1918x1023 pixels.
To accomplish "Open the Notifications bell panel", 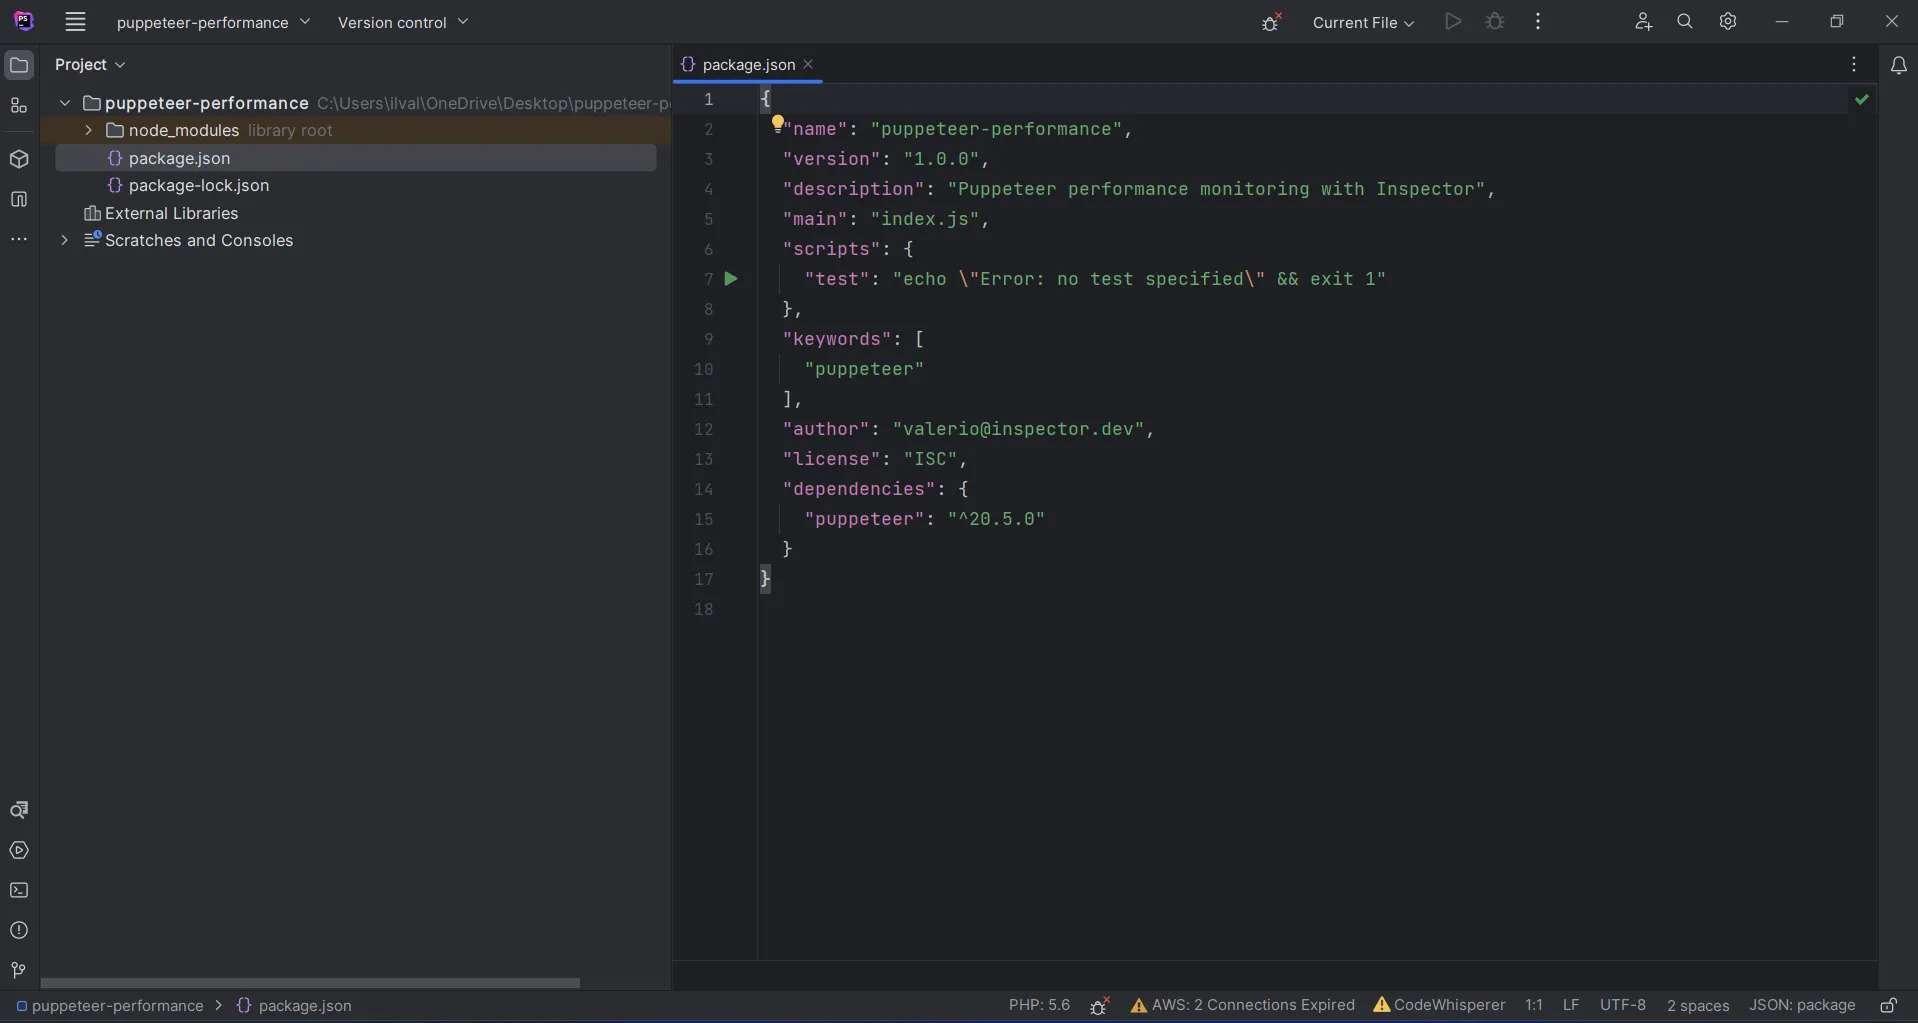I will 1898,65.
